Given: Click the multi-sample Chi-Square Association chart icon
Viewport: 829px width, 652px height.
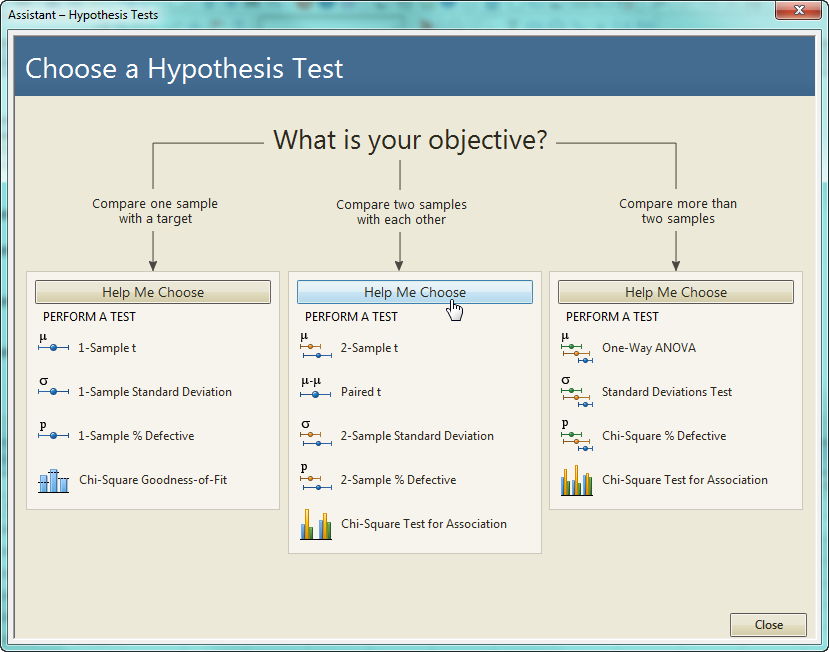Looking at the screenshot, I should pyautogui.click(x=577, y=481).
